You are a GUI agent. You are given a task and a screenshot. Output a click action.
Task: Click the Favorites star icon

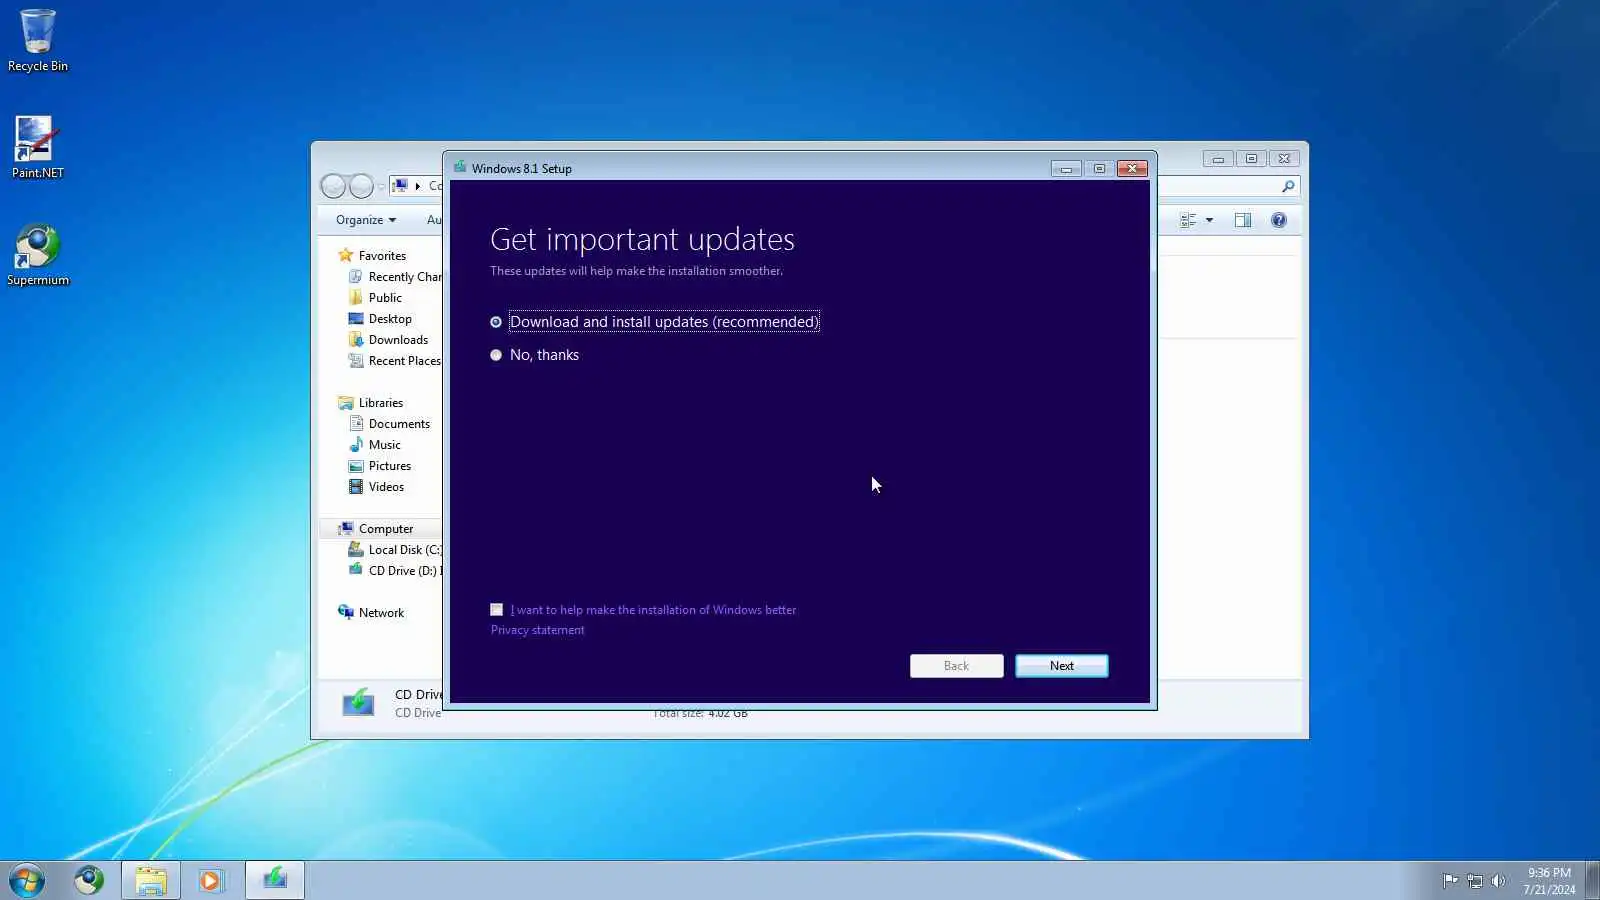click(x=346, y=255)
